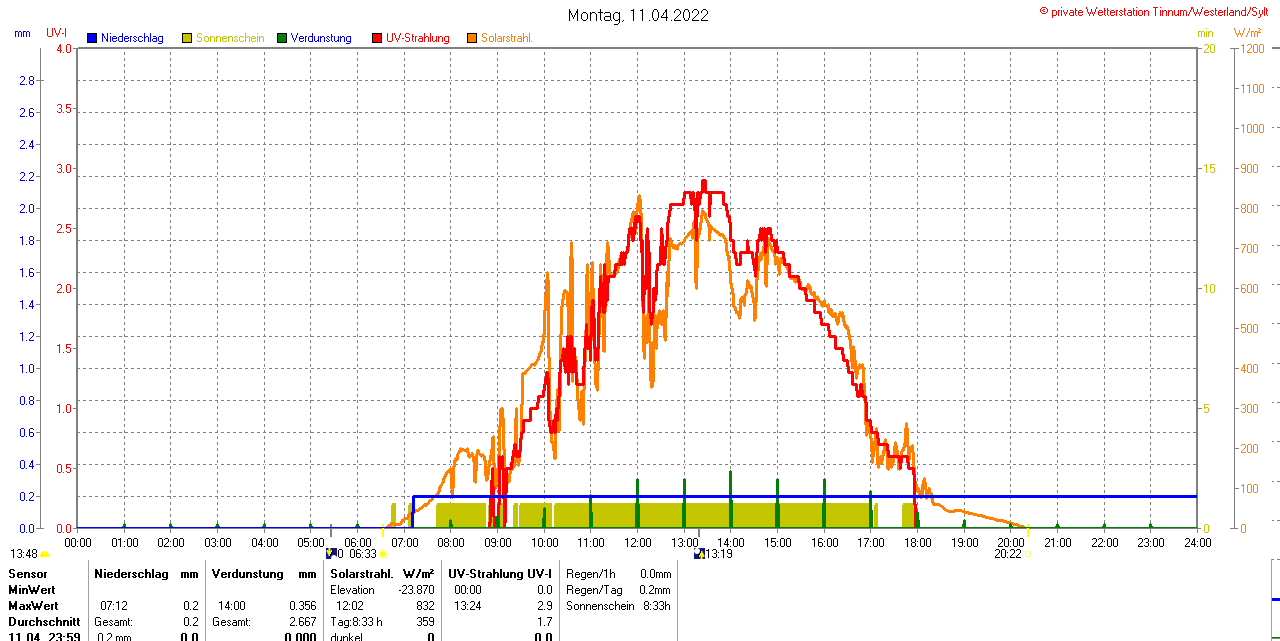
Task: Select the Niederschlag legend label
Action: point(132,38)
